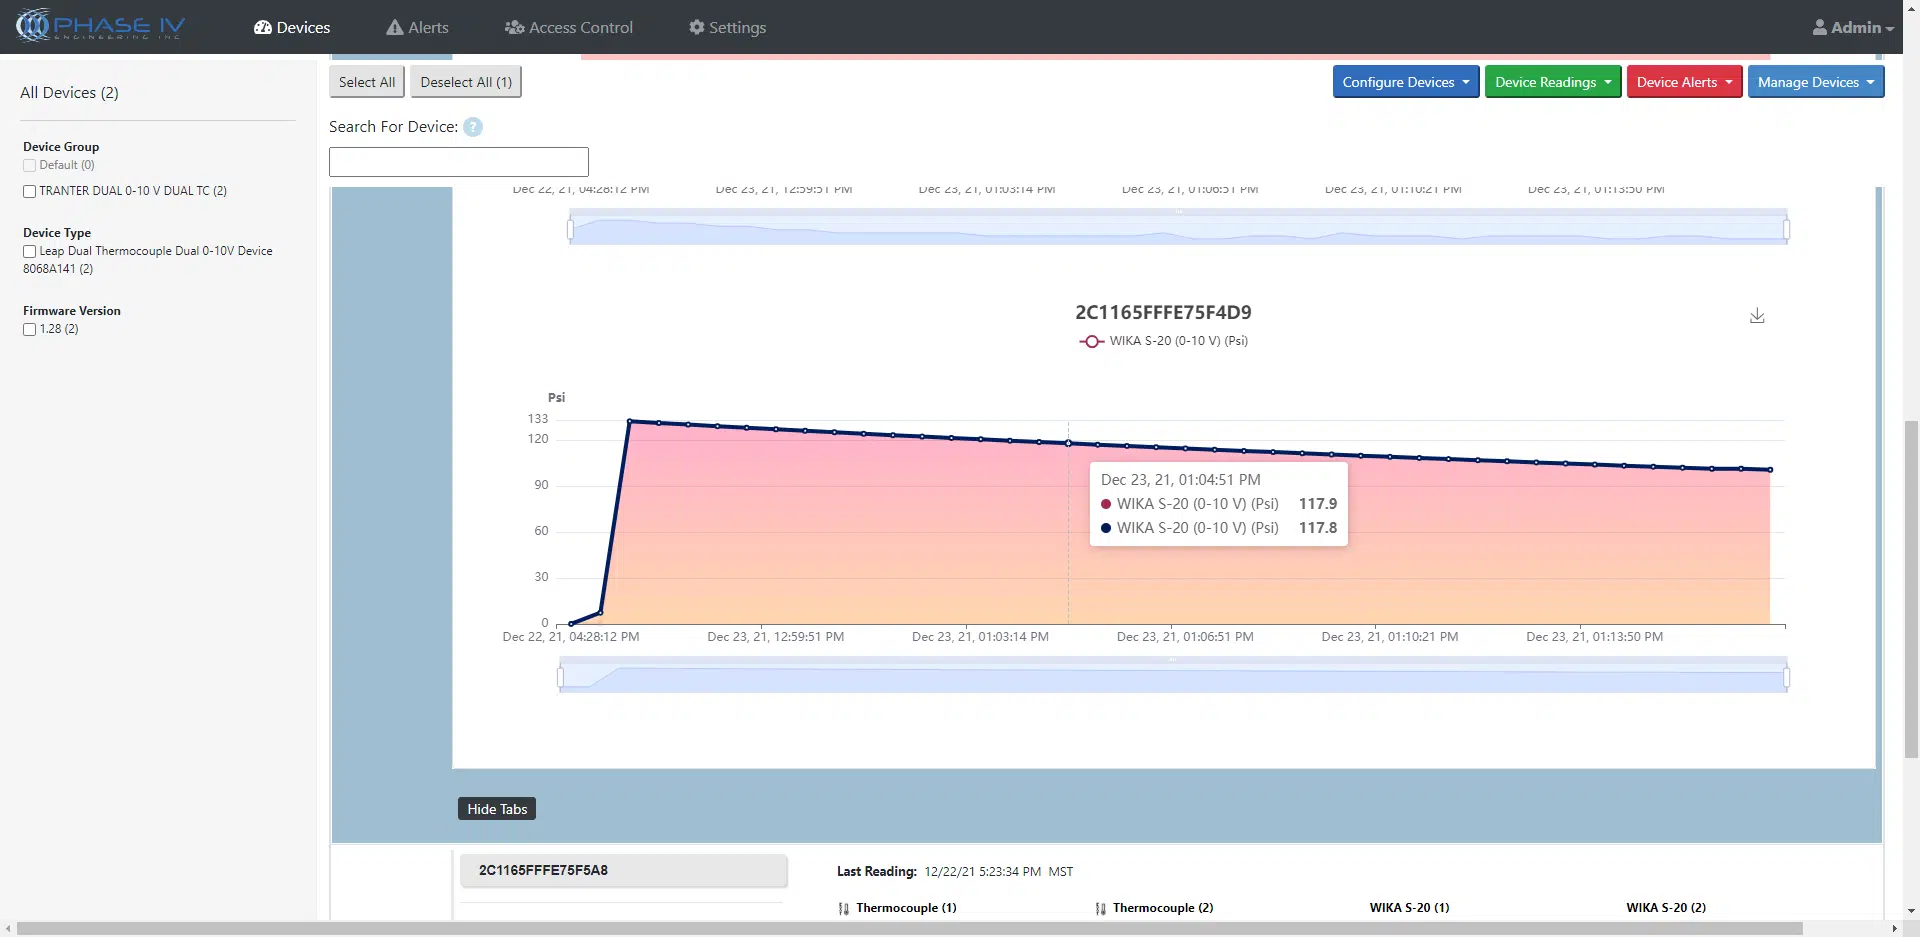Click the Devices gauge icon in navbar

coord(263,28)
